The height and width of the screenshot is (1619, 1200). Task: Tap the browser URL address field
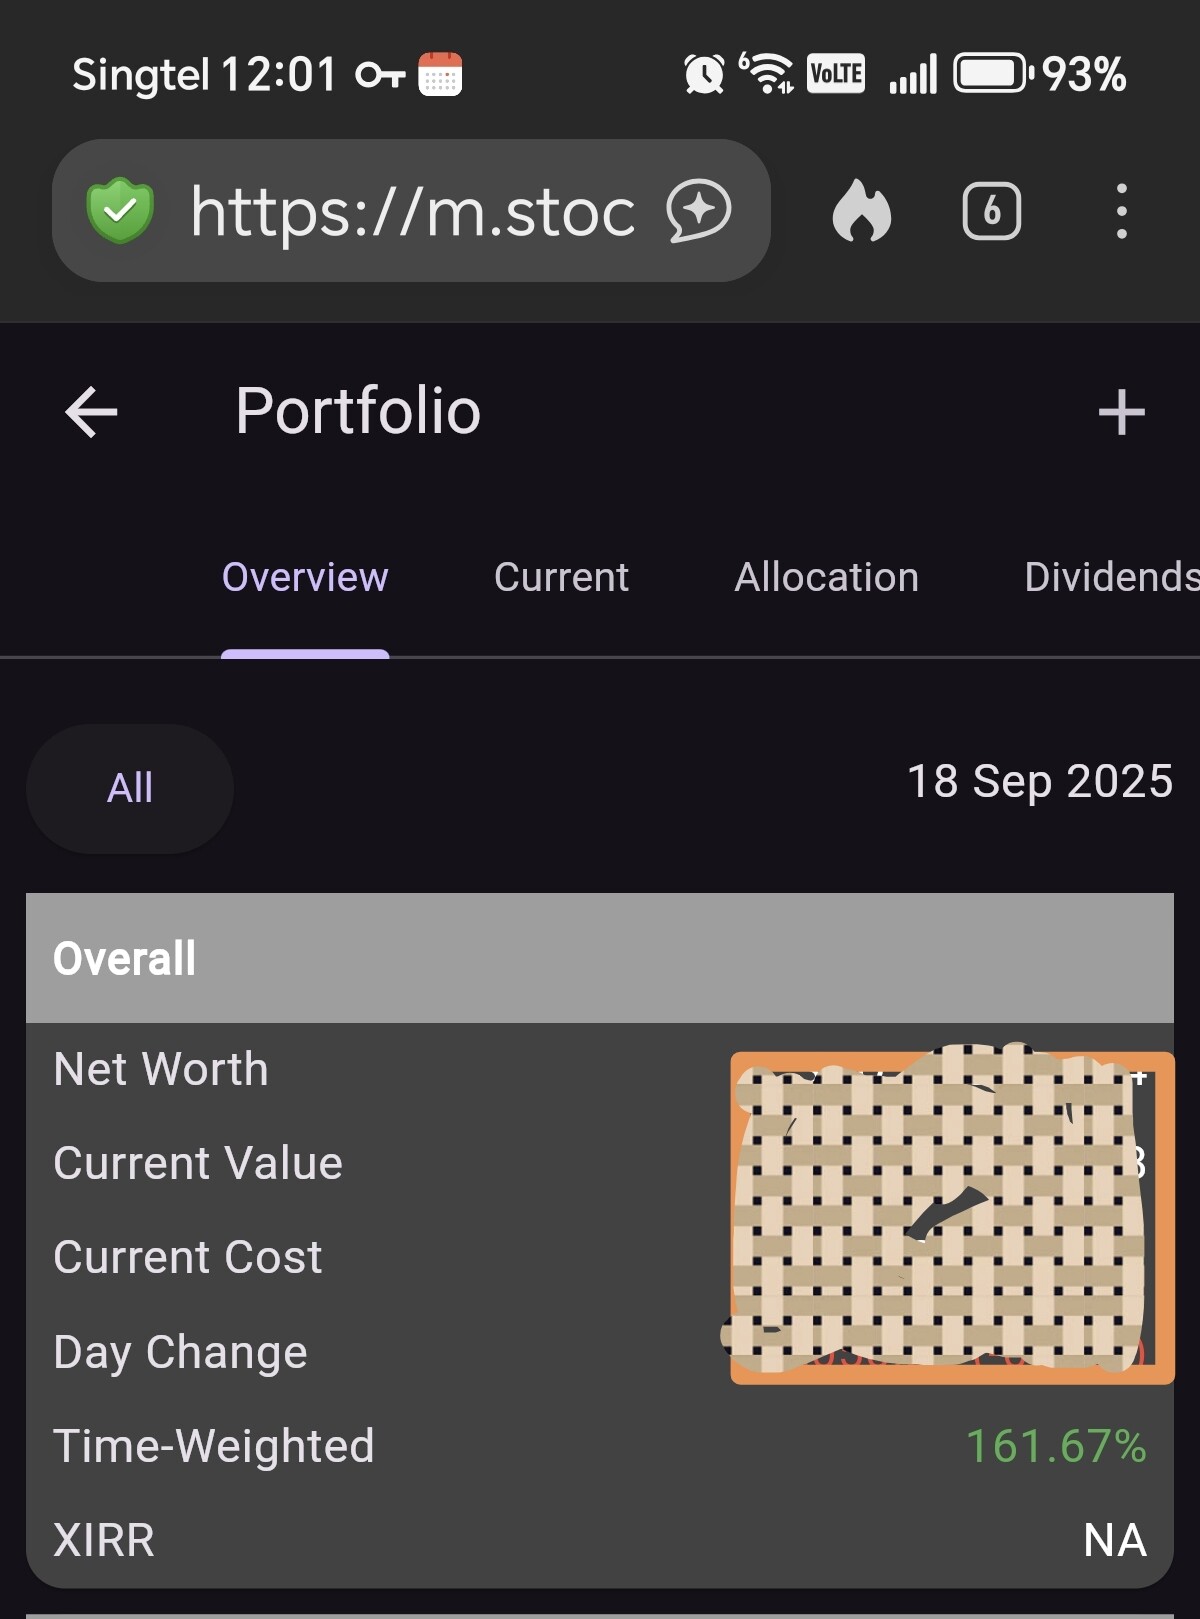[412, 211]
